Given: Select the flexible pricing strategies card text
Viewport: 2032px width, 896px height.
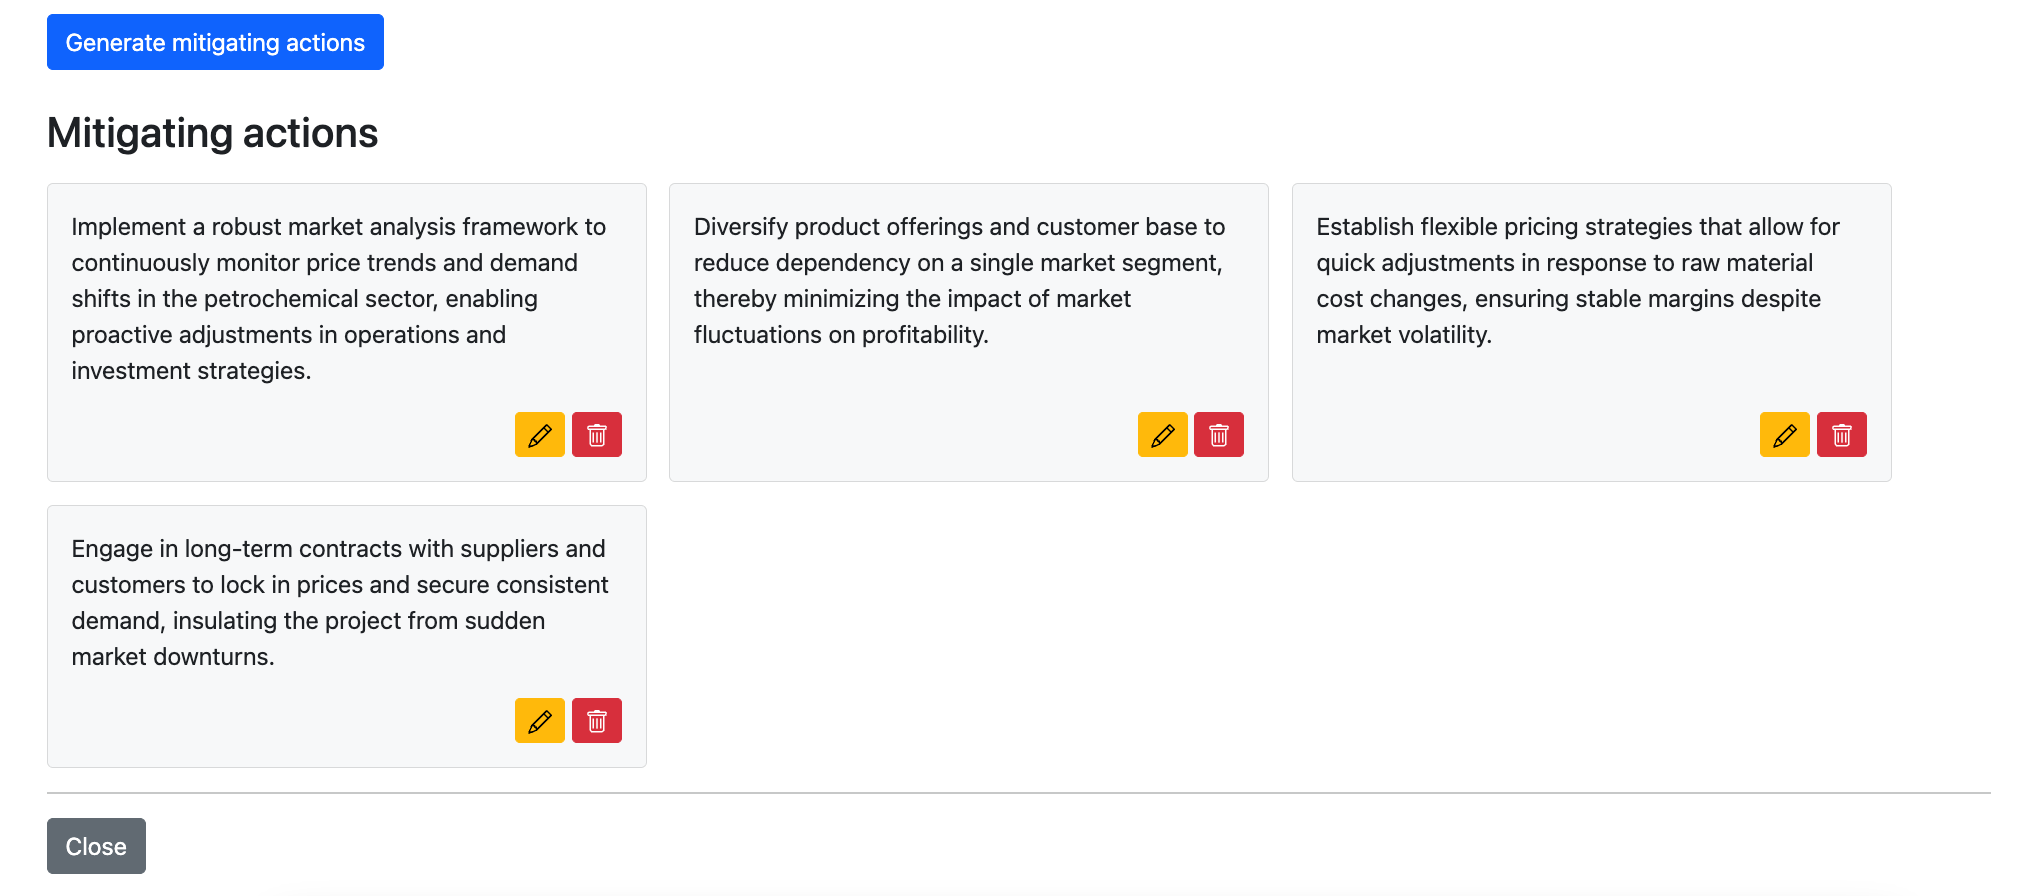Looking at the screenshot, I should pyautogui.click(x=1578, y=281).
